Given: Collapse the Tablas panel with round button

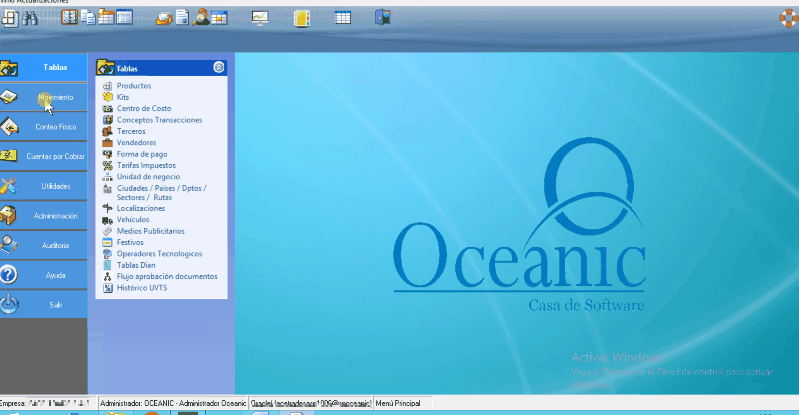Looking at the screenshot, I should (219, 68).
